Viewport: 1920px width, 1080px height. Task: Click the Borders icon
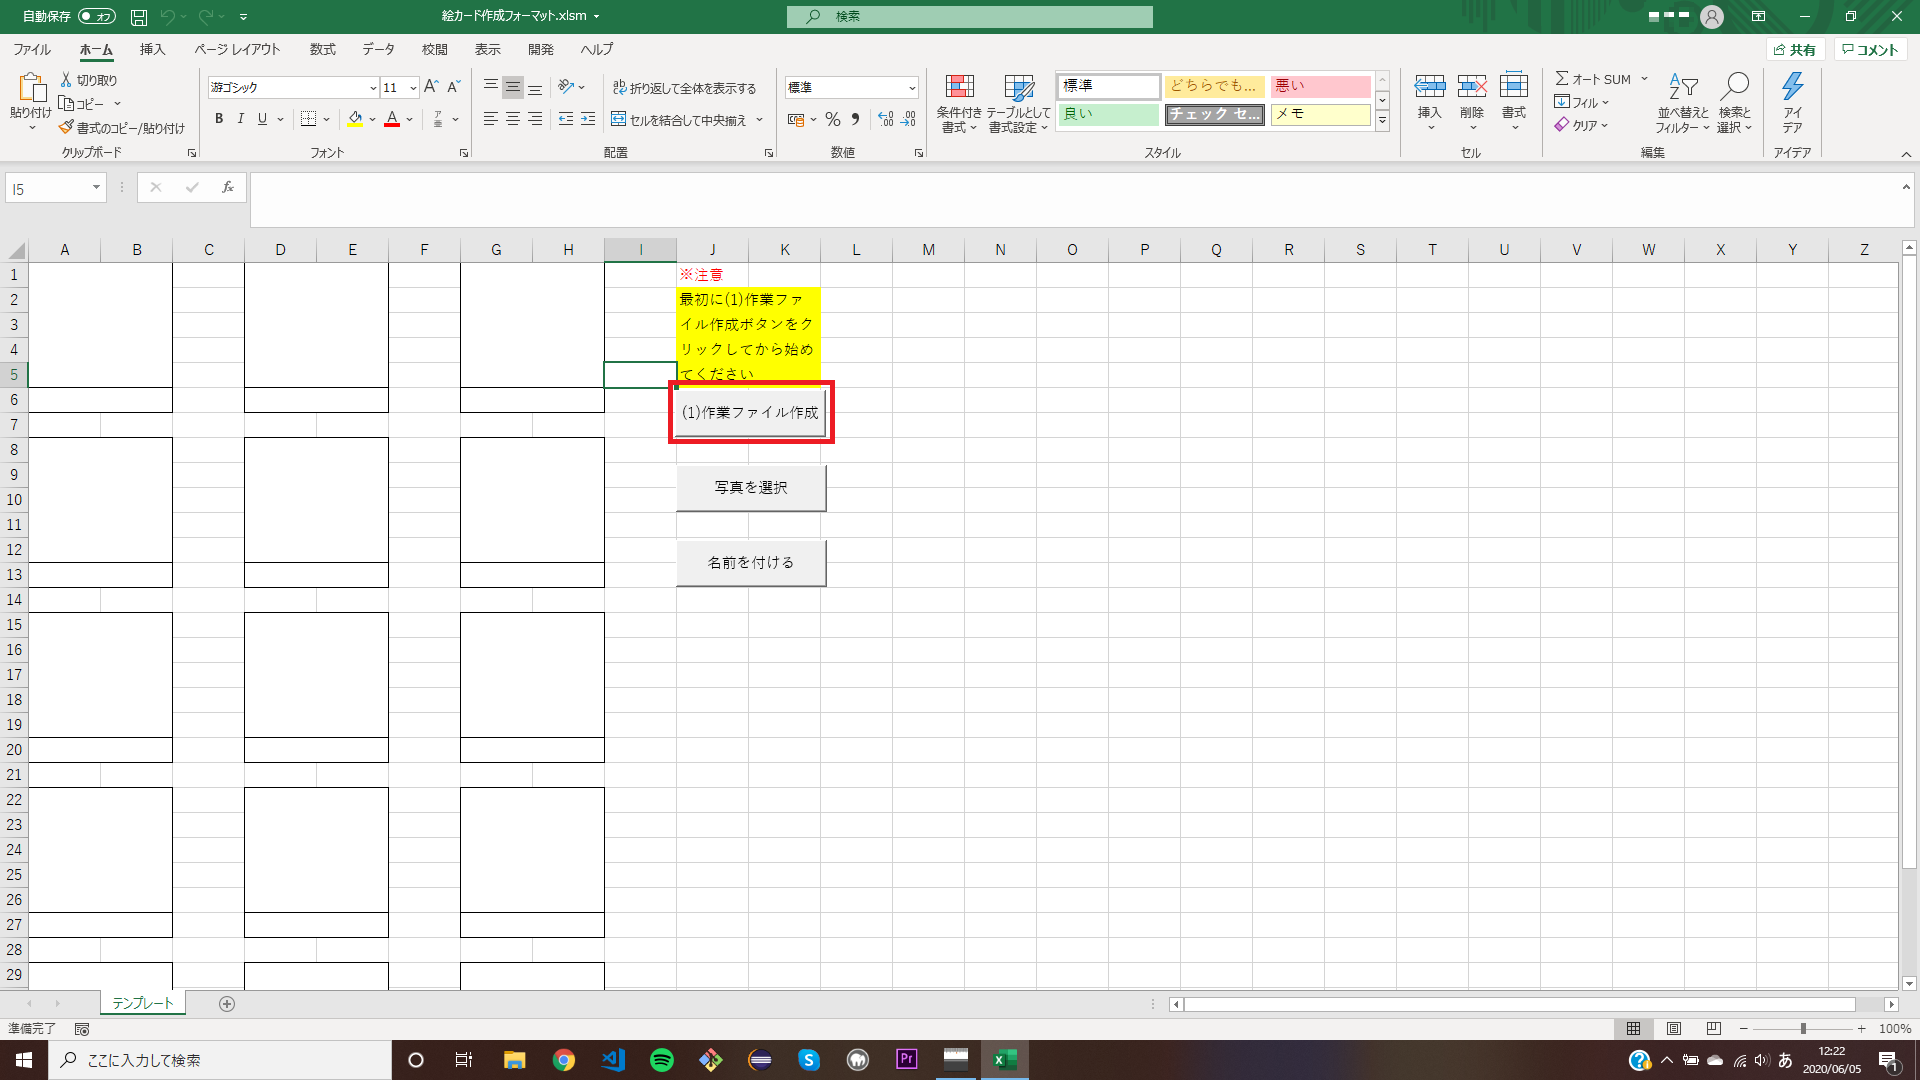pos(309,119)
